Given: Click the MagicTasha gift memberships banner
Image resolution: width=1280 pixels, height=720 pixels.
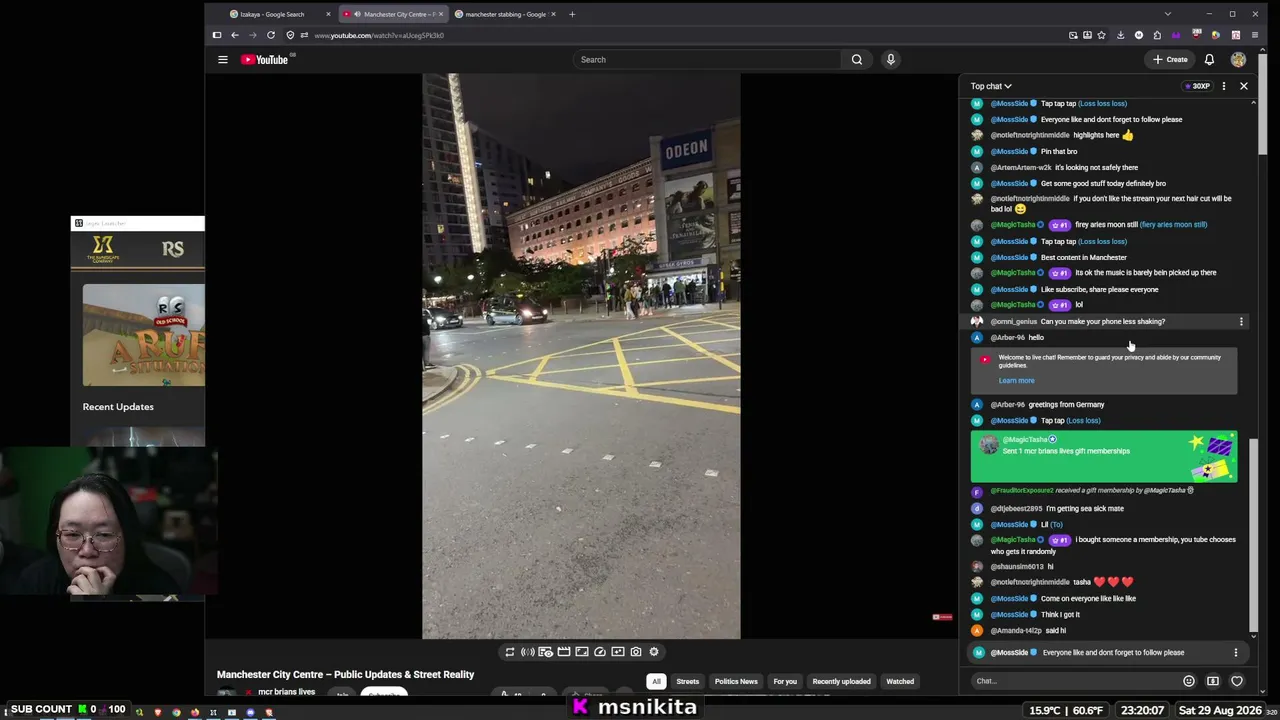Looking at the screenshot, I should tap(1104, 457).
